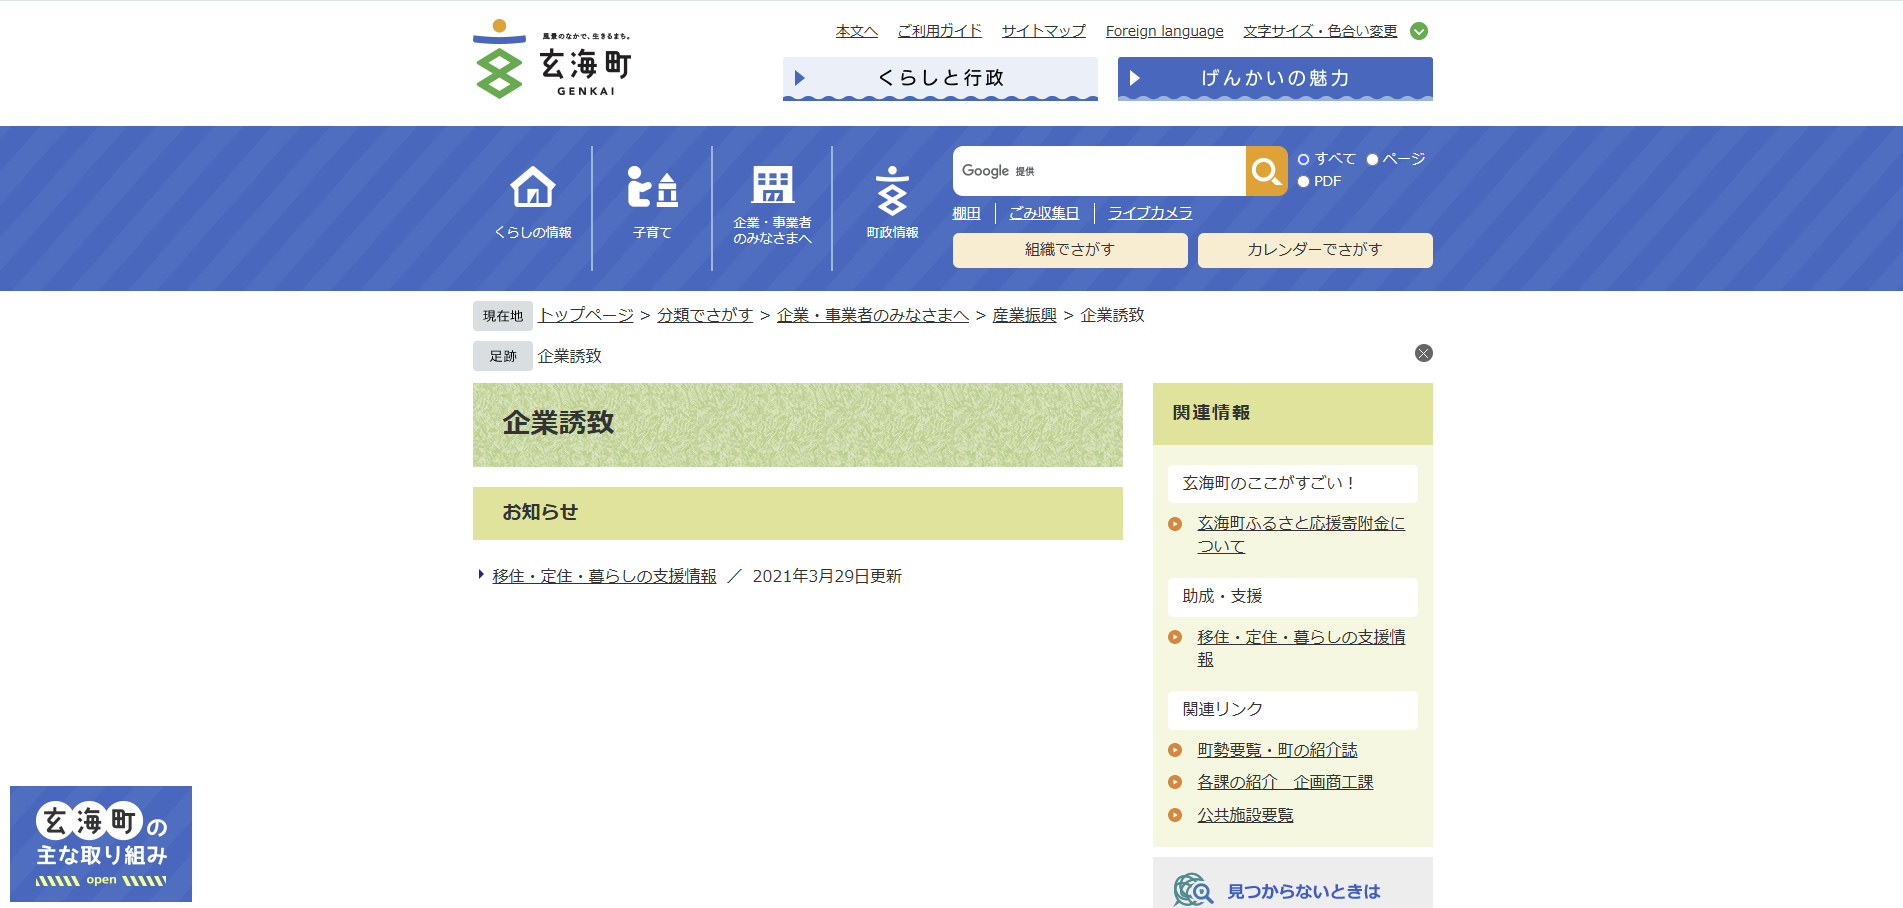1903x908 pixels.
Task: Expand 文字サイズ・色合い変更 green arrow
Action: click(x=1419, y=31)
